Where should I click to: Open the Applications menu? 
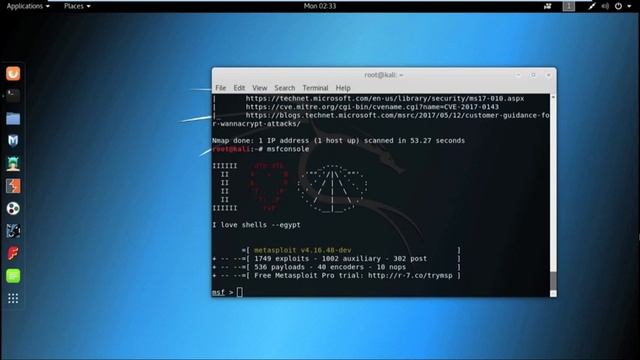(x=28, y=6)
